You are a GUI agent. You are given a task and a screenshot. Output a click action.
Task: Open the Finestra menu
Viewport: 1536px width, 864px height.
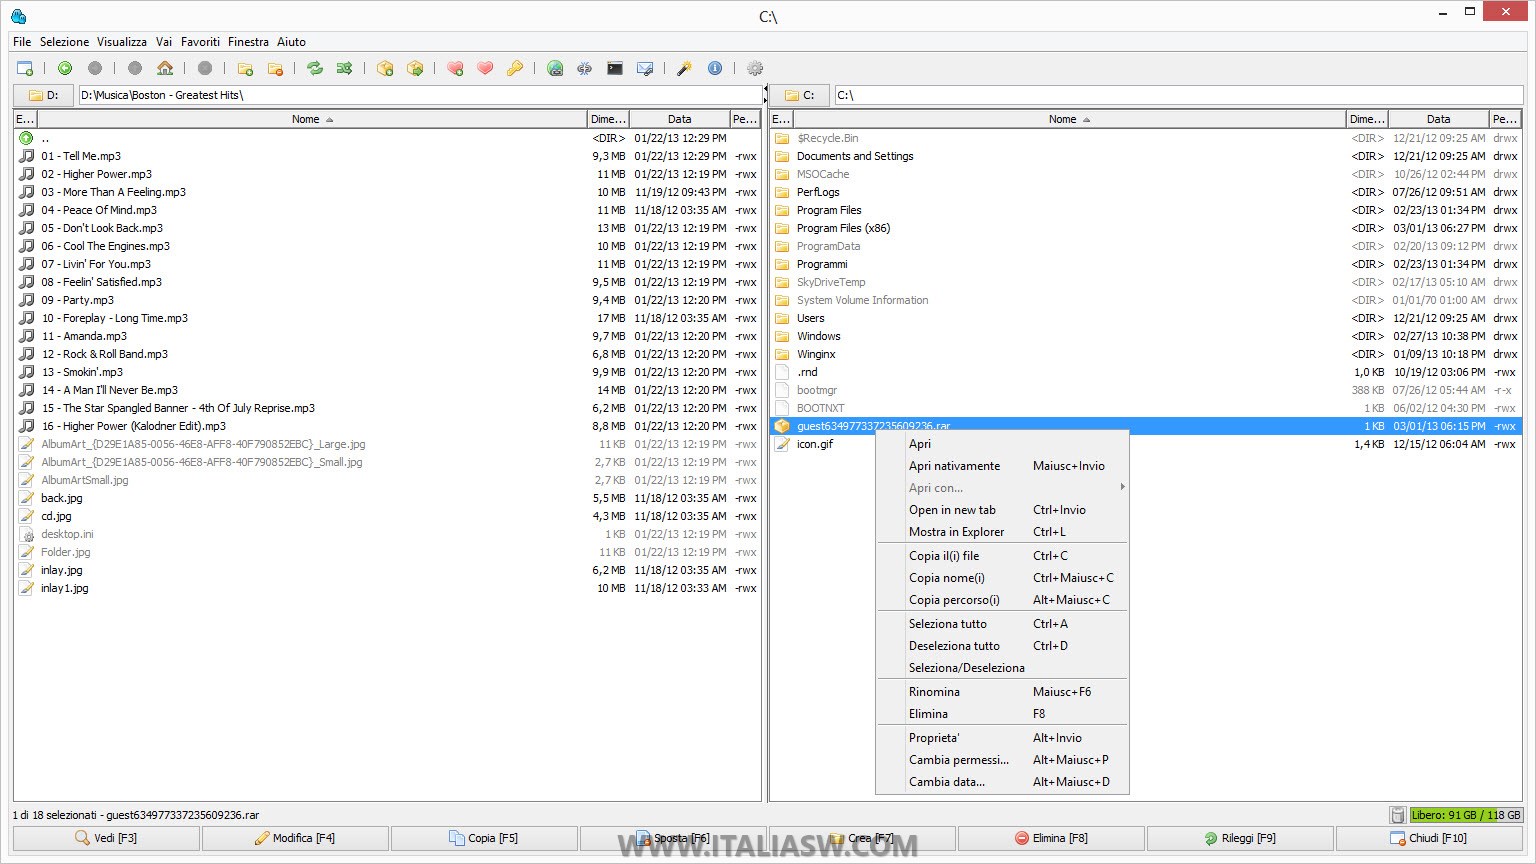pyautogui.click(x=248, y=42)
